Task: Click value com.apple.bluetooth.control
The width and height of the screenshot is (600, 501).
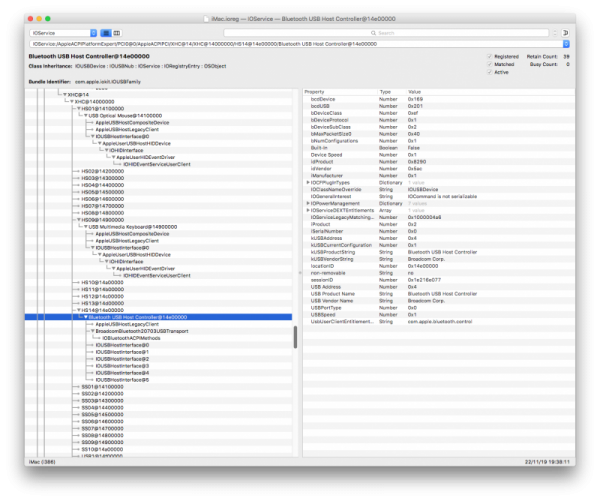Action: [440, 321]
